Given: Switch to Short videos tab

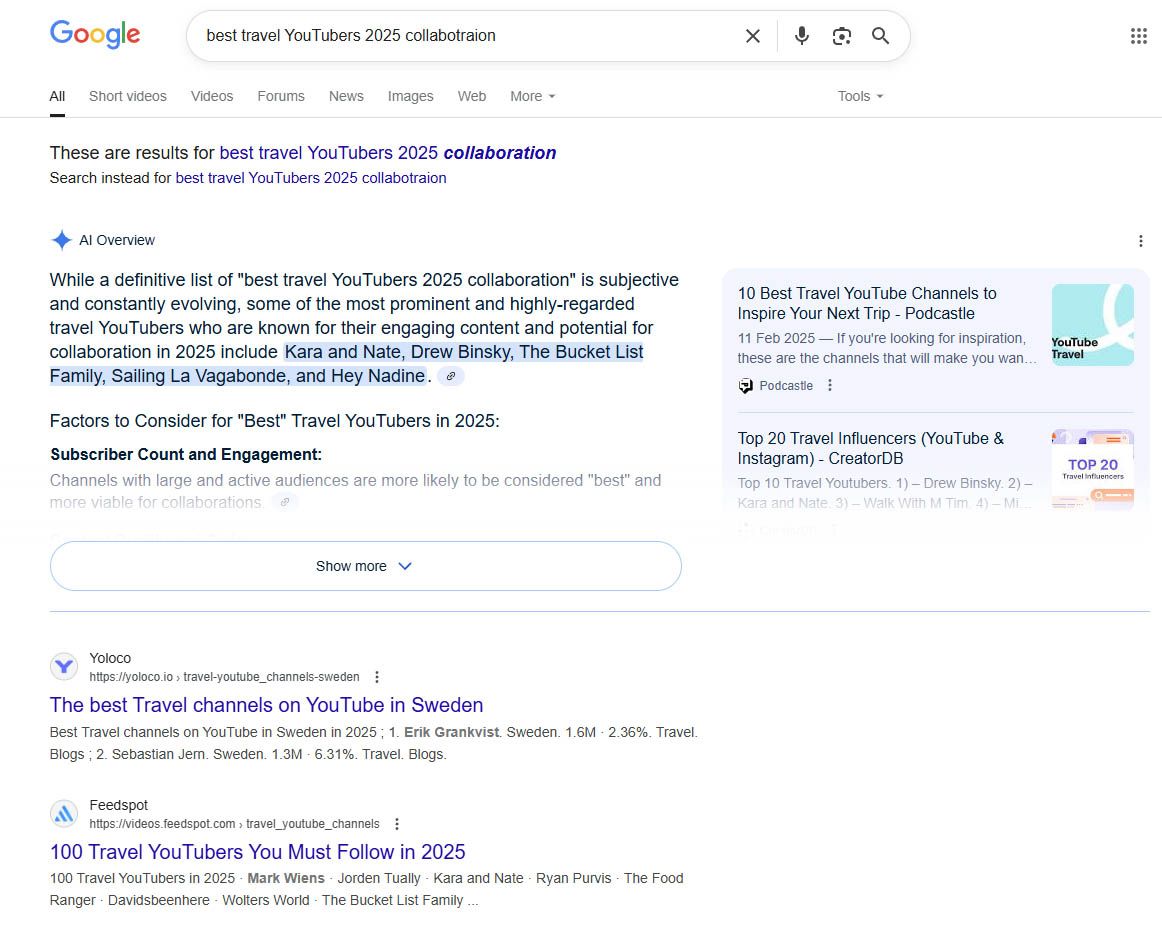Looking at the screenshot, I should [x=127, y=96].
